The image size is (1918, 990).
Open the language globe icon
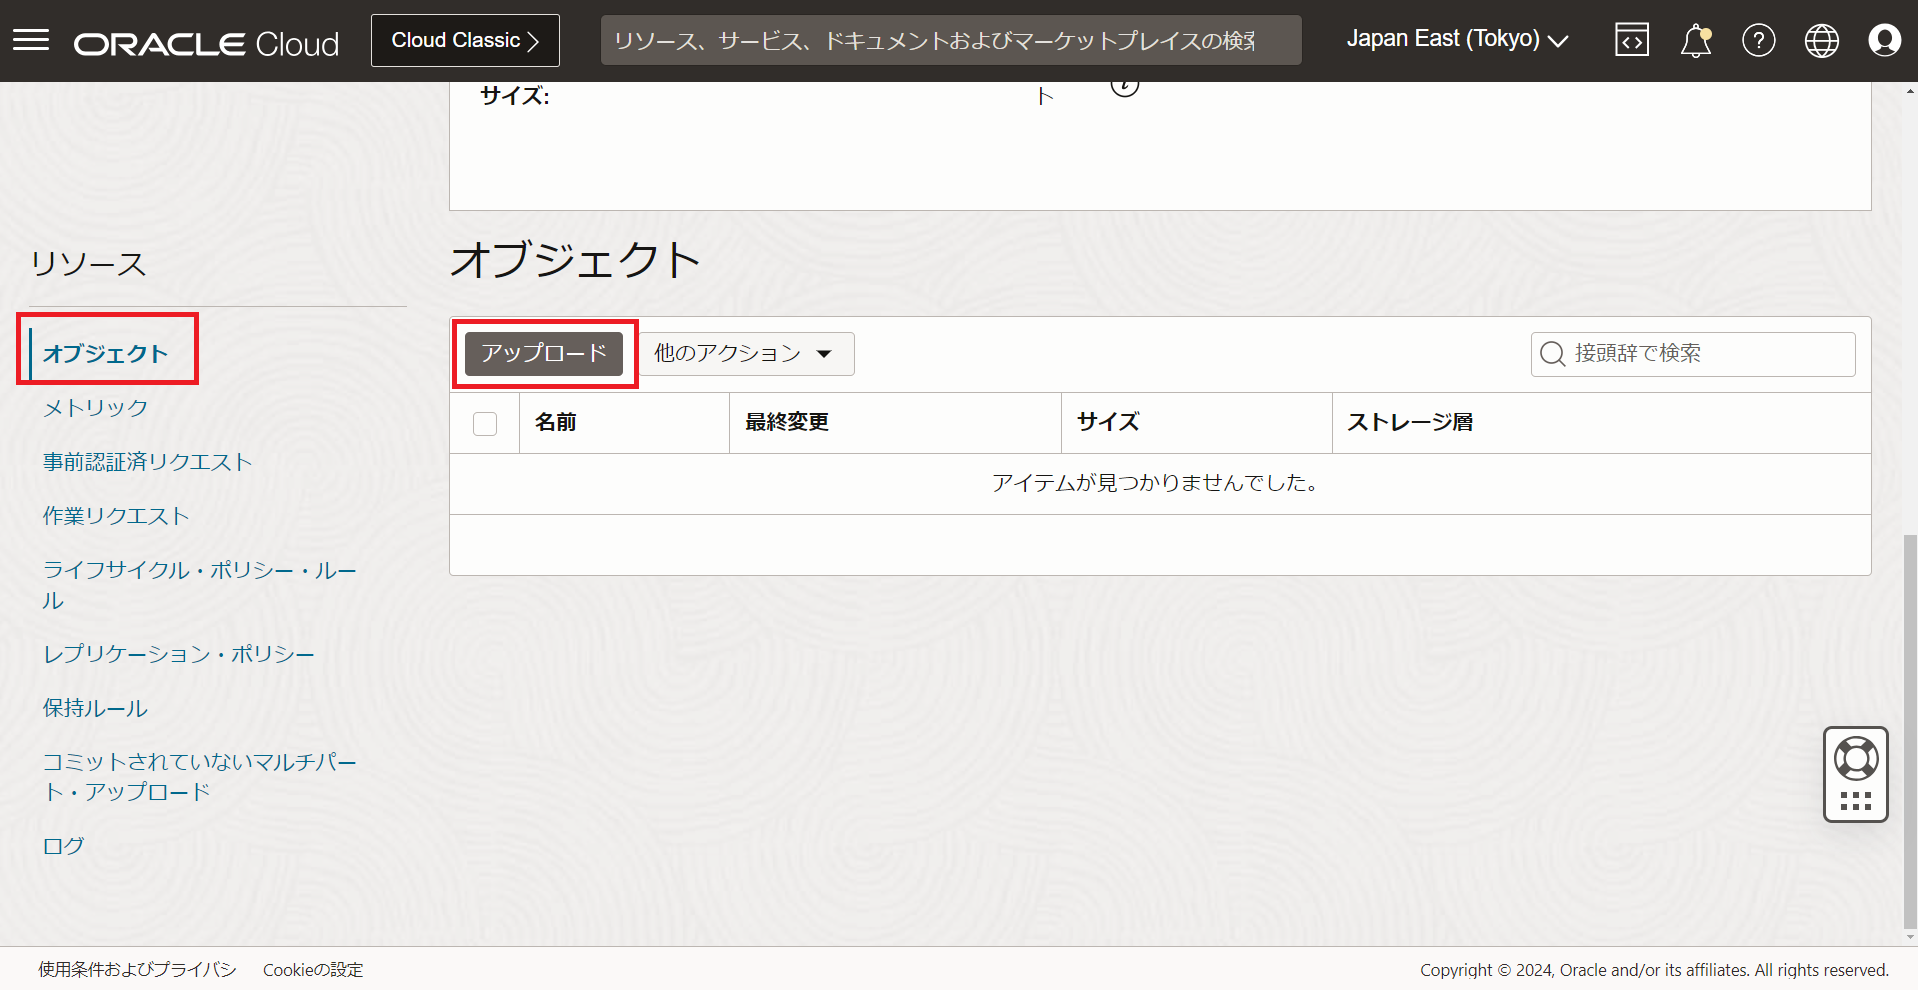click(1821, 40)
